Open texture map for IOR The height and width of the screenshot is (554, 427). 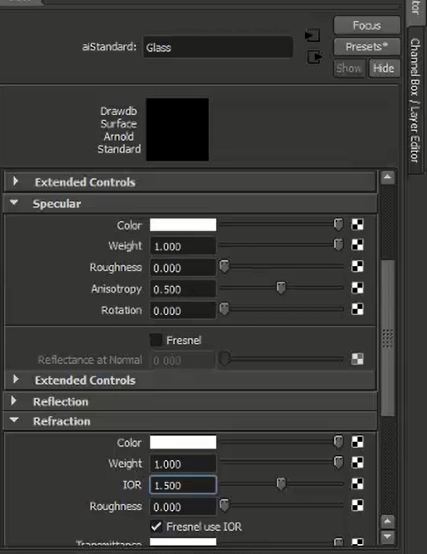tap(357, 484)
